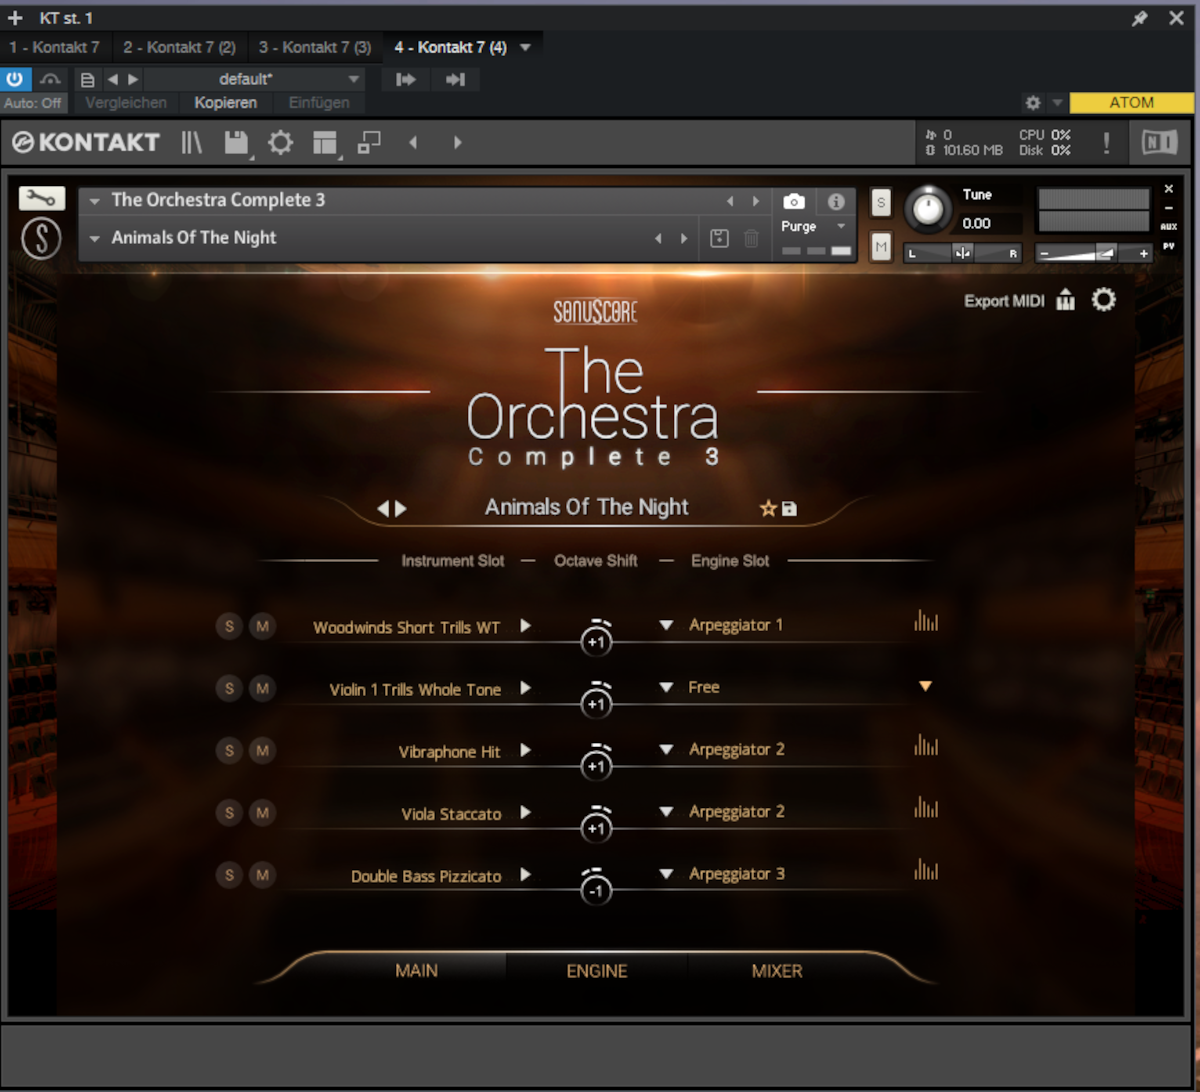This screenshot has height=1092, width=1200.
Task: Open the MAIN page tab
Action: 416,970
